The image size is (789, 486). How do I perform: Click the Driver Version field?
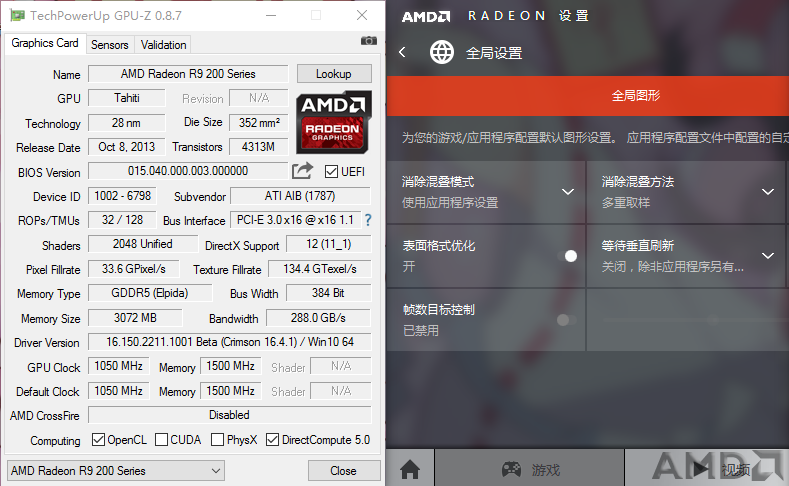point(229,342)
